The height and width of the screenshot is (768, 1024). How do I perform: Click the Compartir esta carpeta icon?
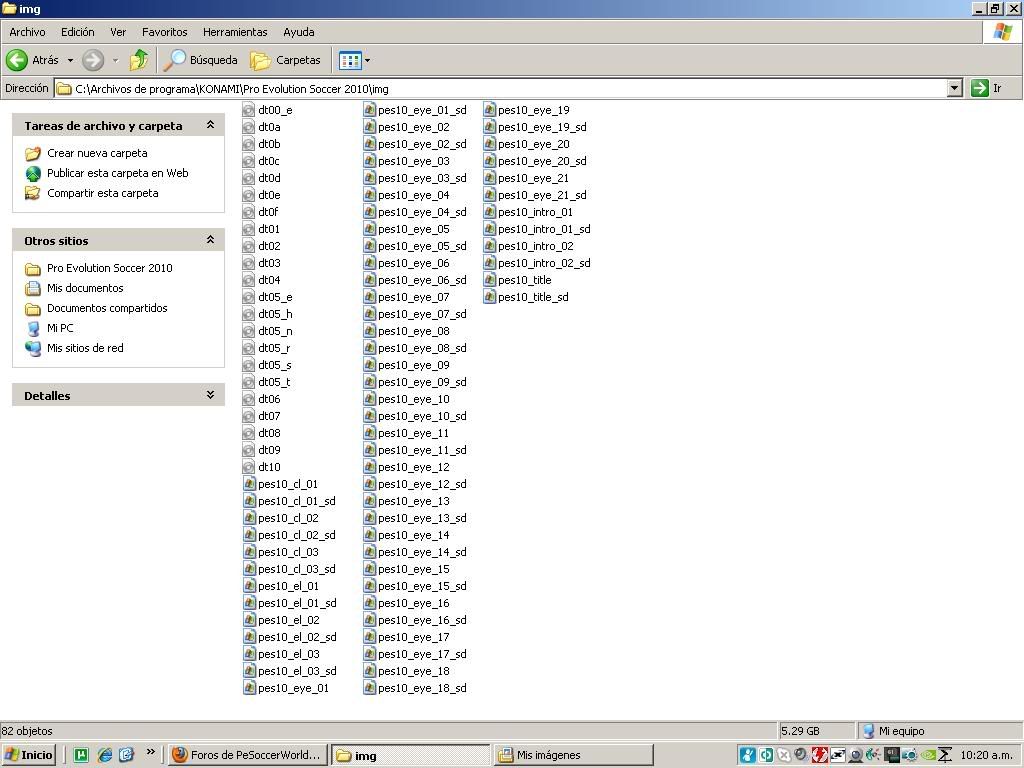click(x=33, y=193)
